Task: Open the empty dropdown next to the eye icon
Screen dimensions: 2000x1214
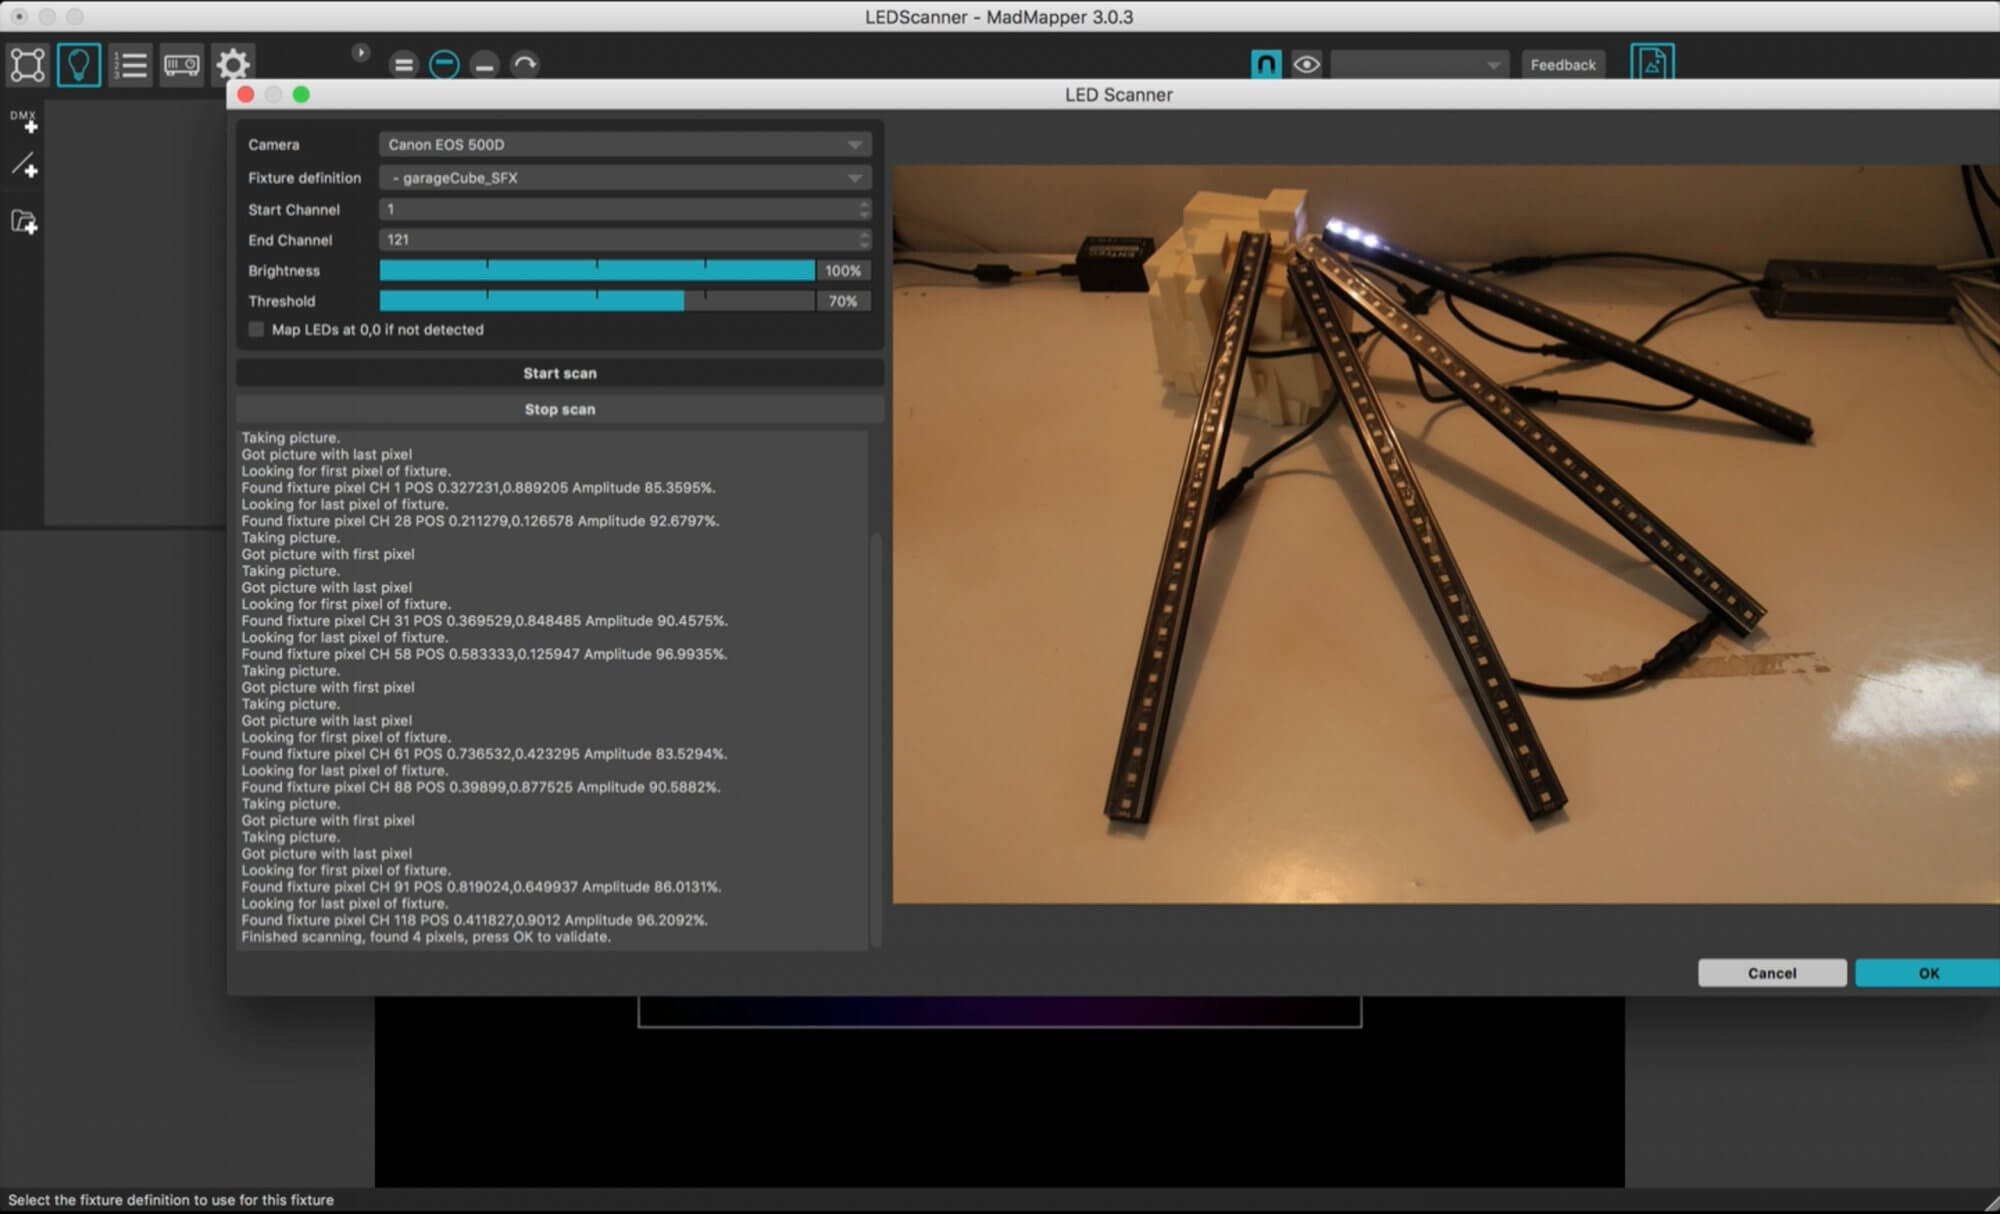Action: [x=1419, y=65]
